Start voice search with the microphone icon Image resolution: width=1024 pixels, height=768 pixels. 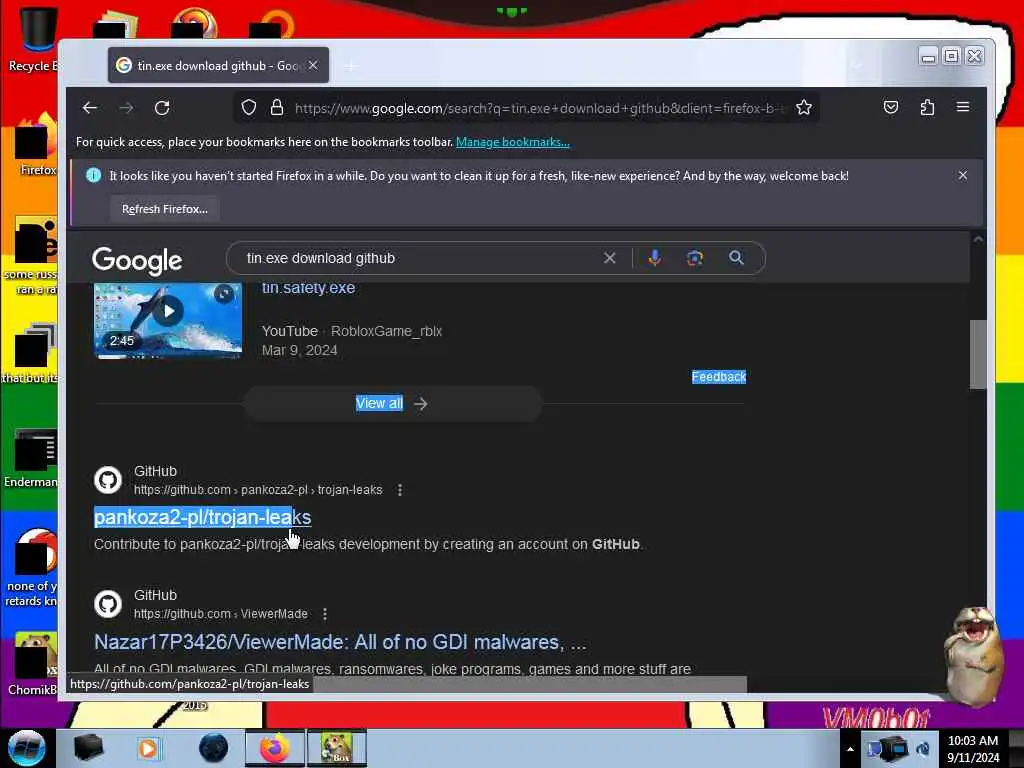654,258
